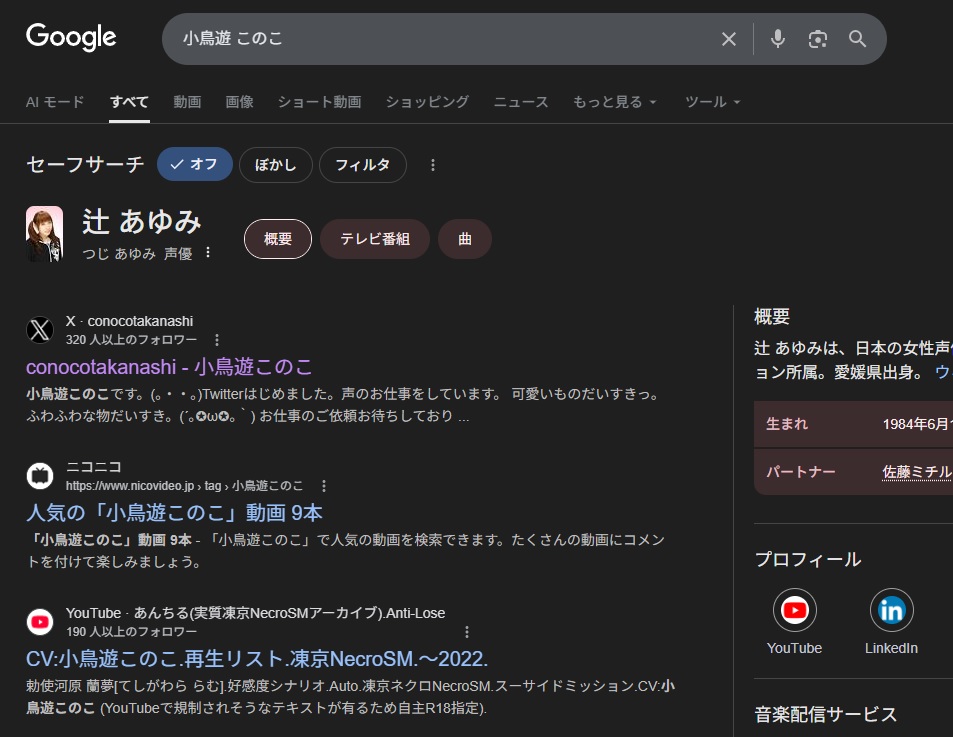Open LinkedIn profile icon in sidebar
This screenshot has width=953, height=737.
click(x=891, y=610)
